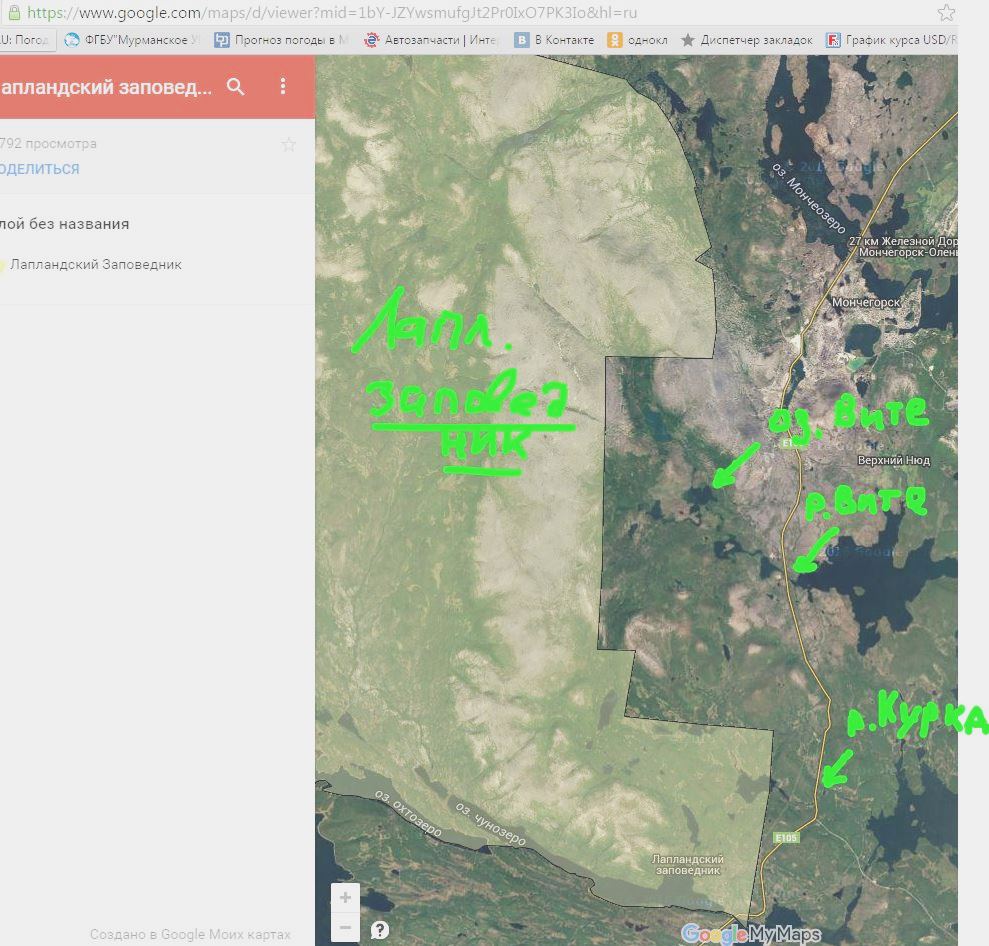The height and width of the screenshot is (946, 989).
Task: Click the Создано в Google Моих картах link
Action: 190,935
